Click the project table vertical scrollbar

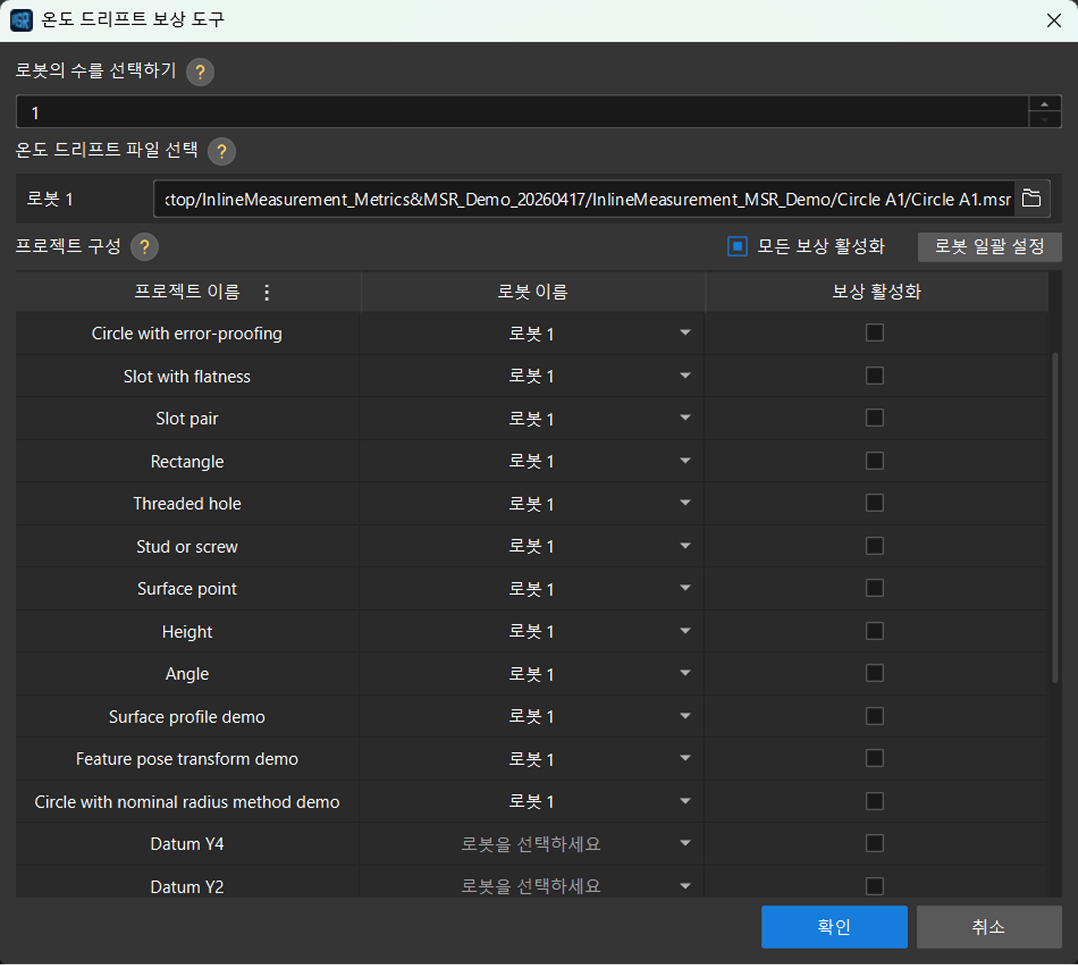1055,518
